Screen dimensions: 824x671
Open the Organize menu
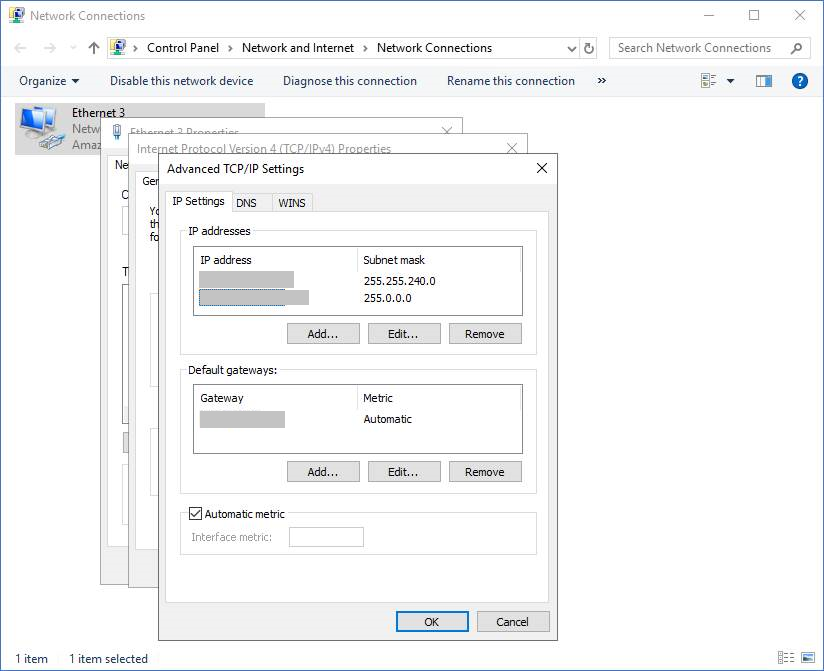(49, 81)
